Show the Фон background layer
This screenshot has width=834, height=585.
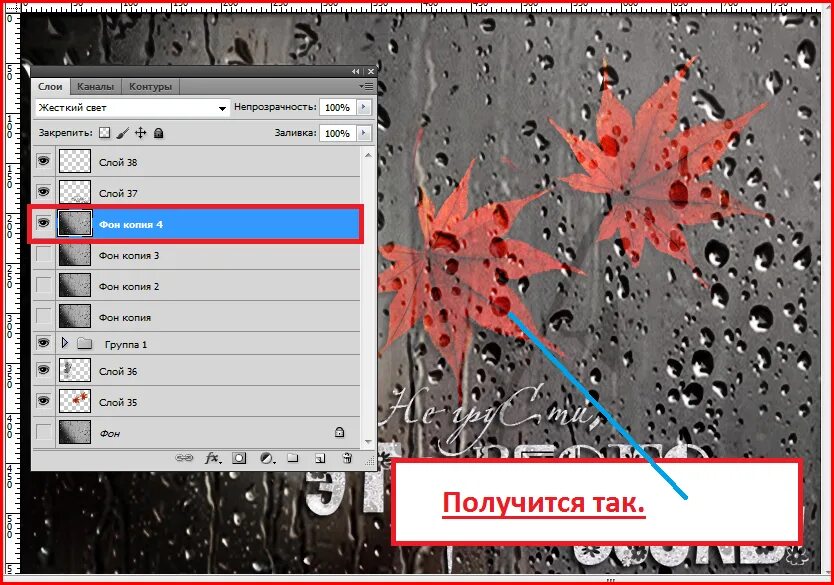point(43,432)
